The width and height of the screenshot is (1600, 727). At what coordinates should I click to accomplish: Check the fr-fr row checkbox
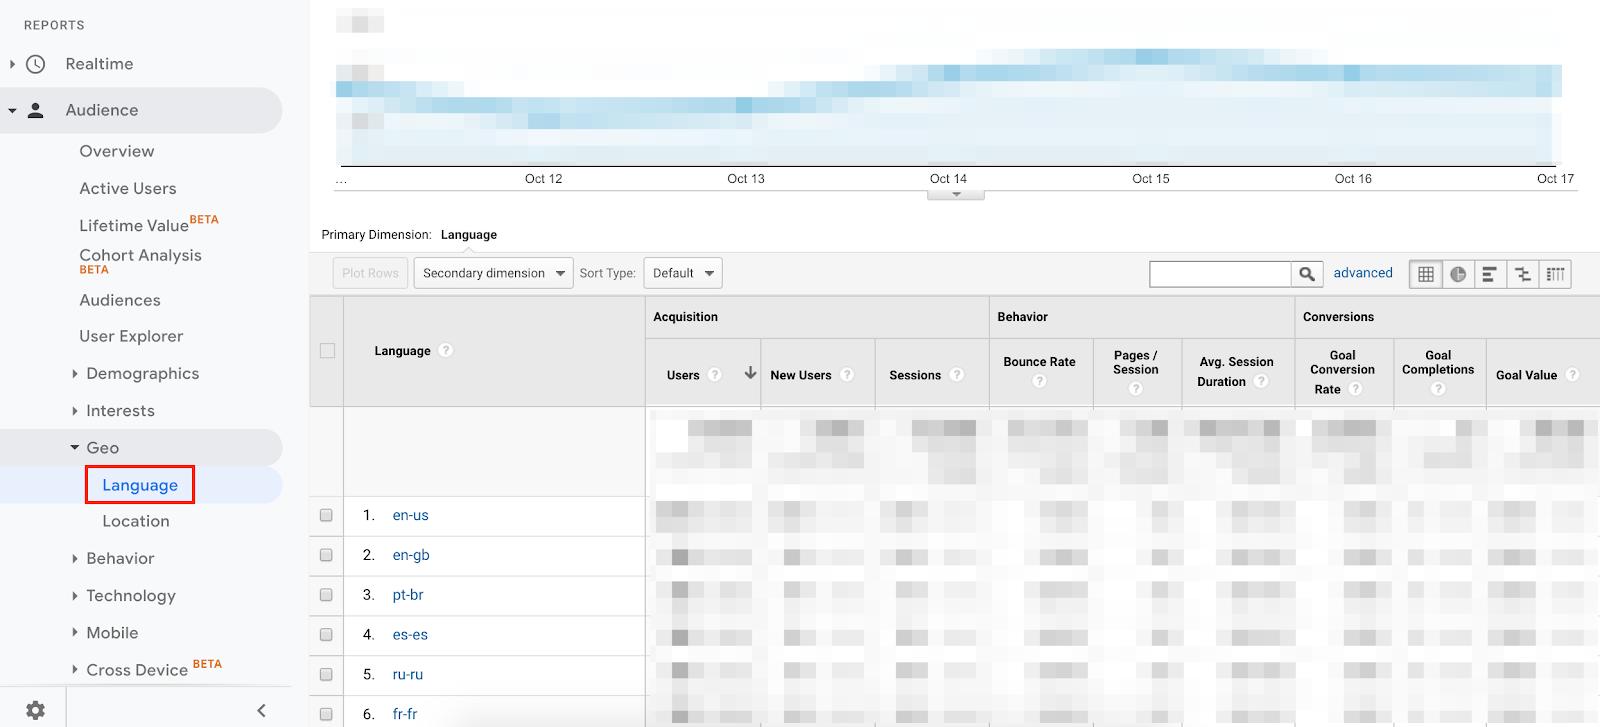(x=326, y=714)
